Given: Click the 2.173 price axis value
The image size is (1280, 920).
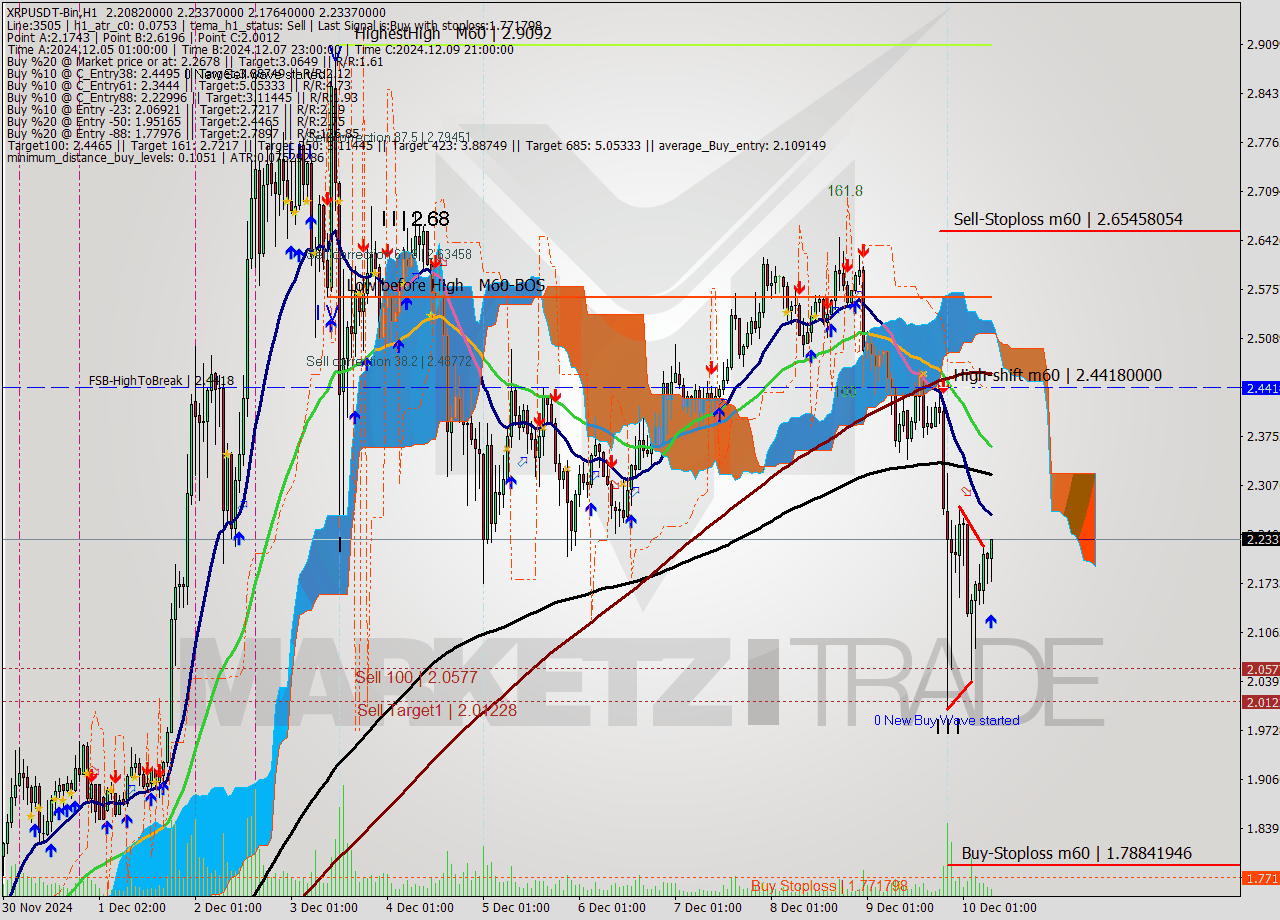Looking at the screenshot, I should tap(1262, 583).
